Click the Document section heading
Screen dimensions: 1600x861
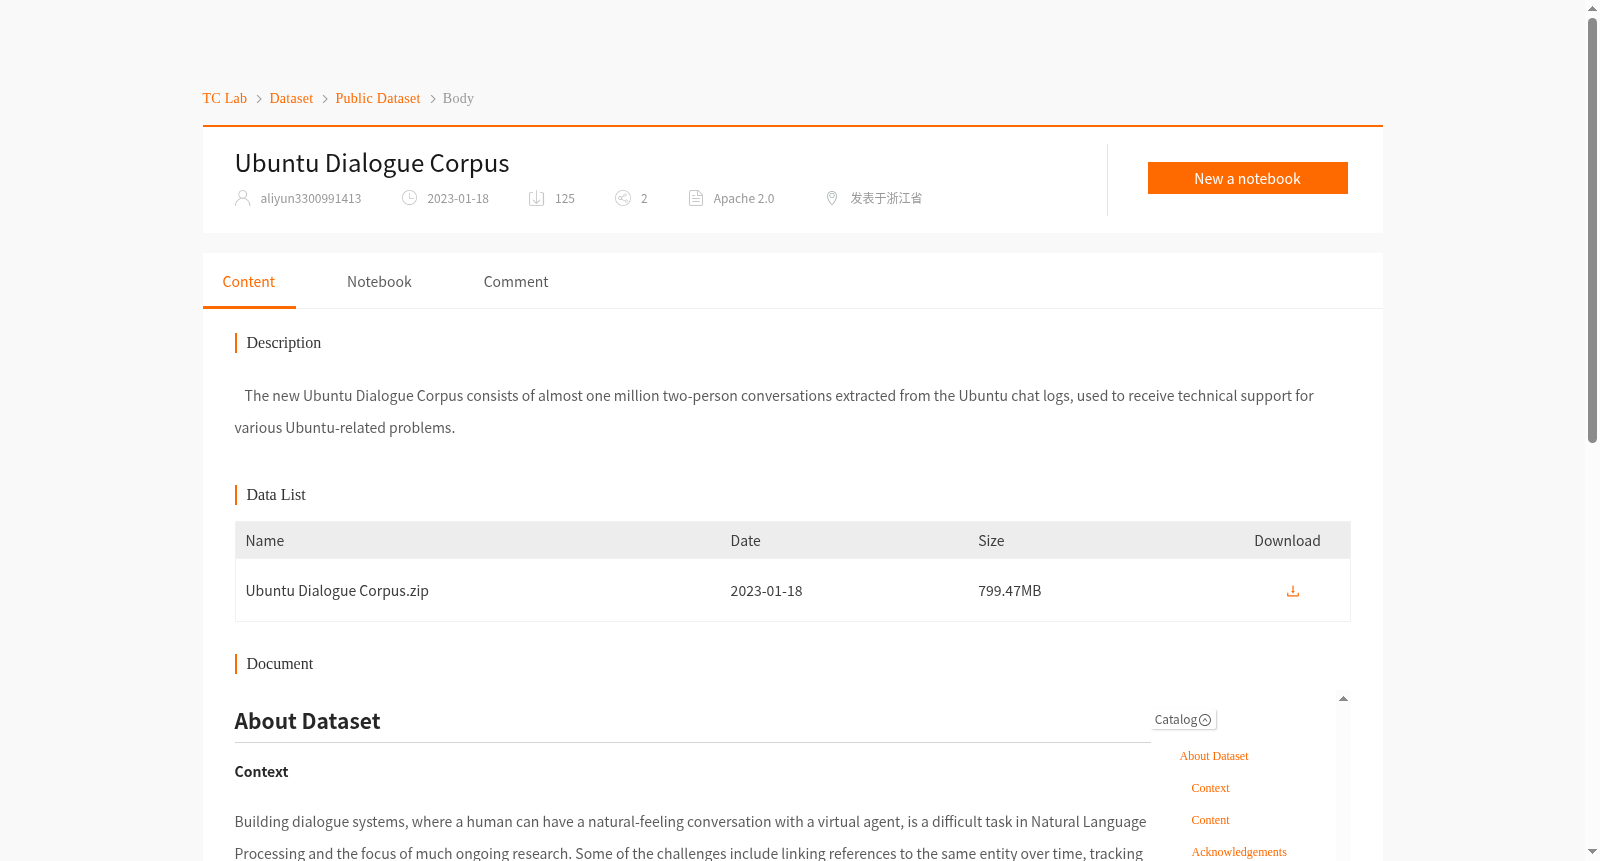(280, 664)
